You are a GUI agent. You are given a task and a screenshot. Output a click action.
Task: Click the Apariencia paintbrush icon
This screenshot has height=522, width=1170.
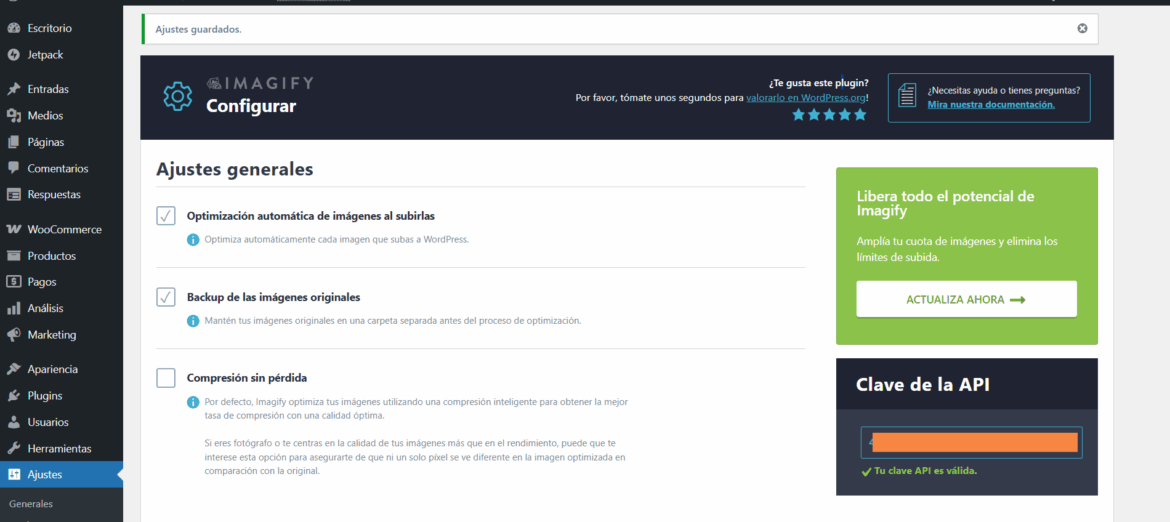click(13, 369)
